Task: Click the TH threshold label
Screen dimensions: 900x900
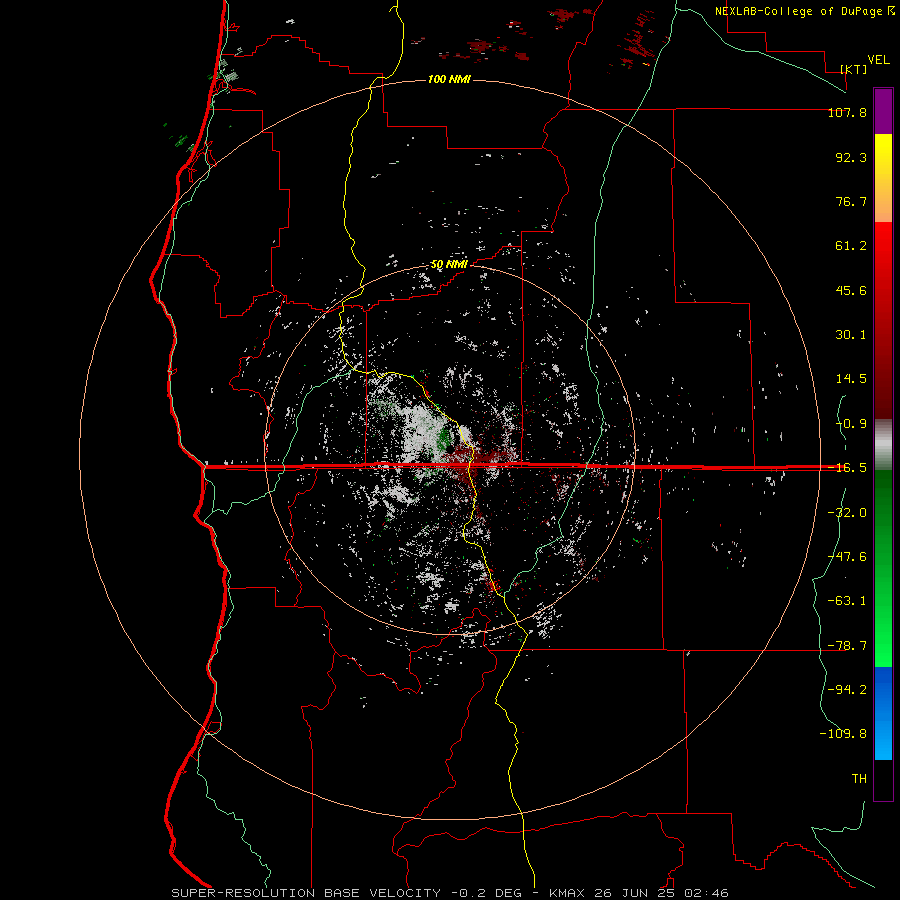Action: coord(859,779)
